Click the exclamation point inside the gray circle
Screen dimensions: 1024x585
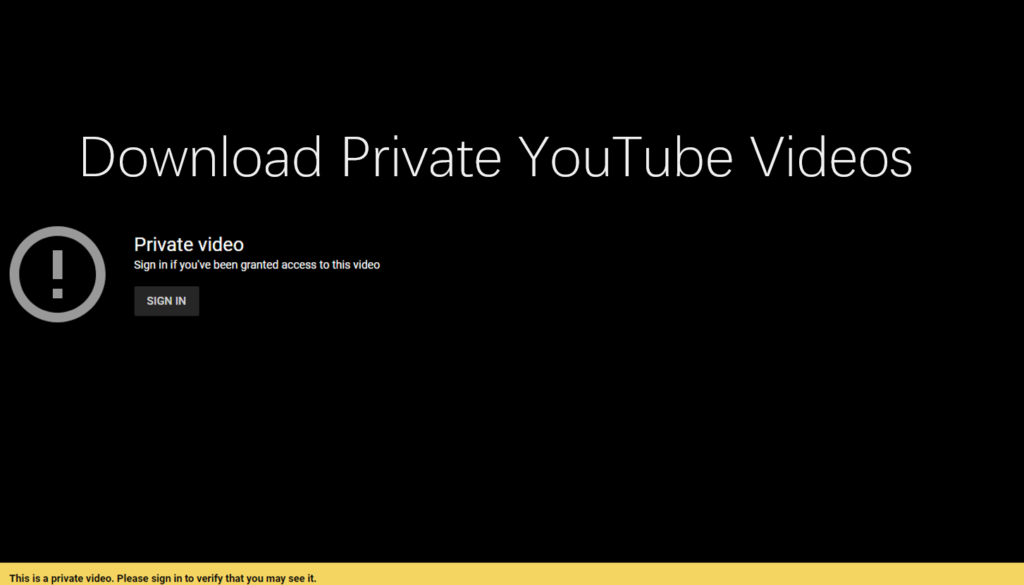click(57, 267)
